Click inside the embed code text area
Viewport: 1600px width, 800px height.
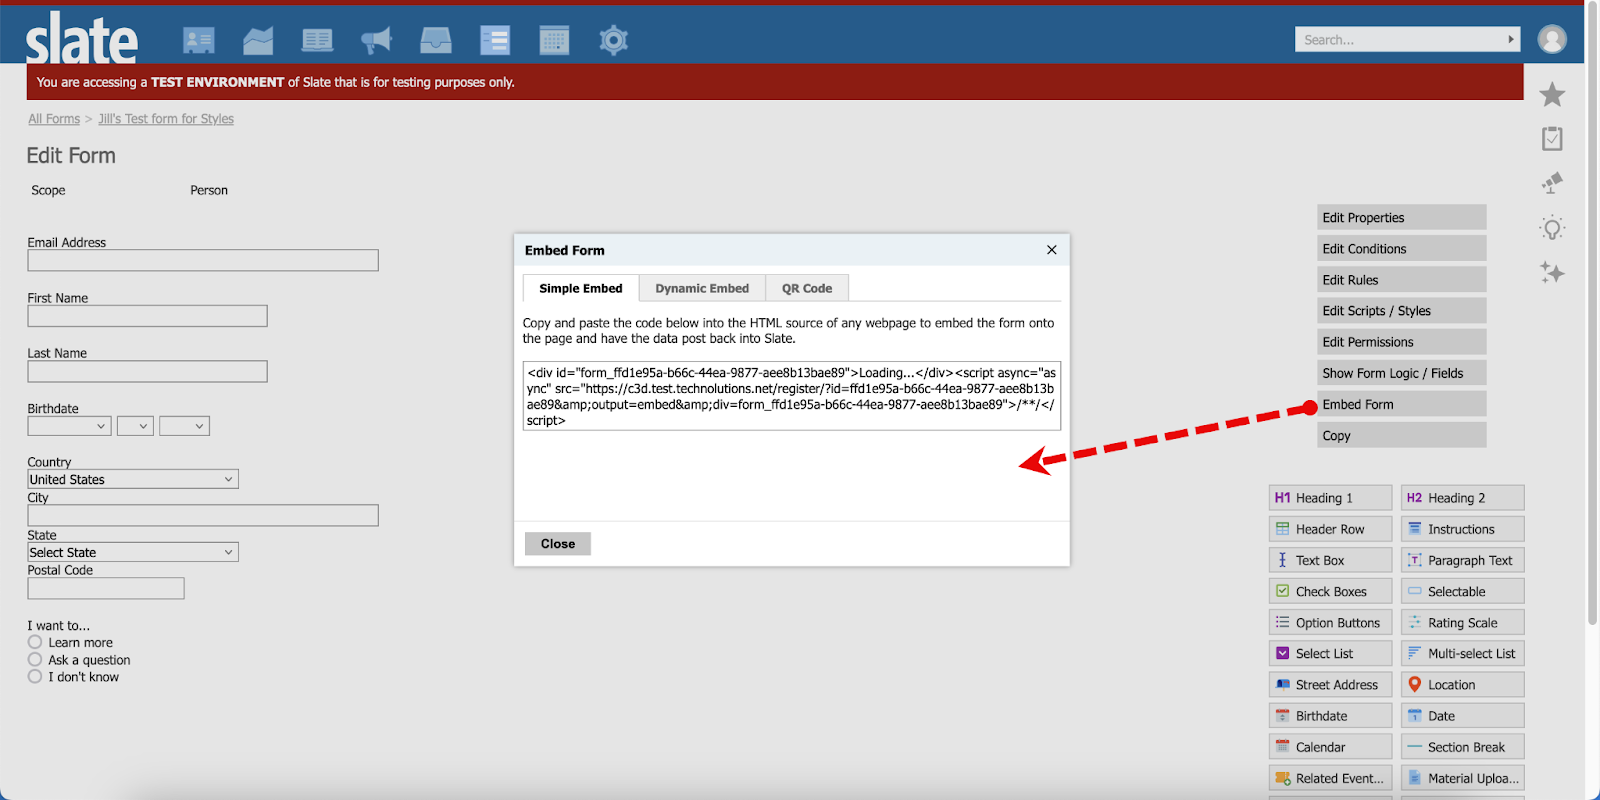pyautogui.click(x=791, y=396)
